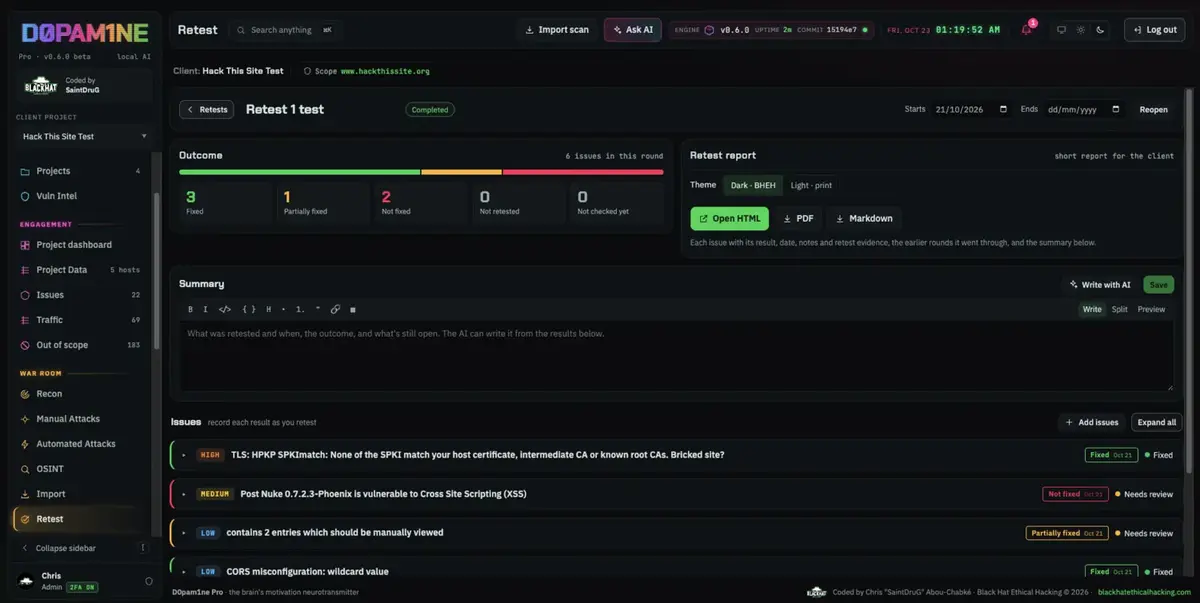Open Manual Attacks
The height and width of the screenshot is (603, 1200).
pos(80,419)
